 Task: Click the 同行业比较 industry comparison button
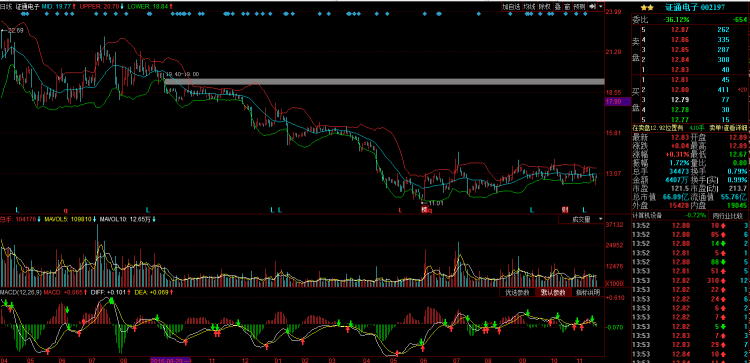tap(727, 215)
